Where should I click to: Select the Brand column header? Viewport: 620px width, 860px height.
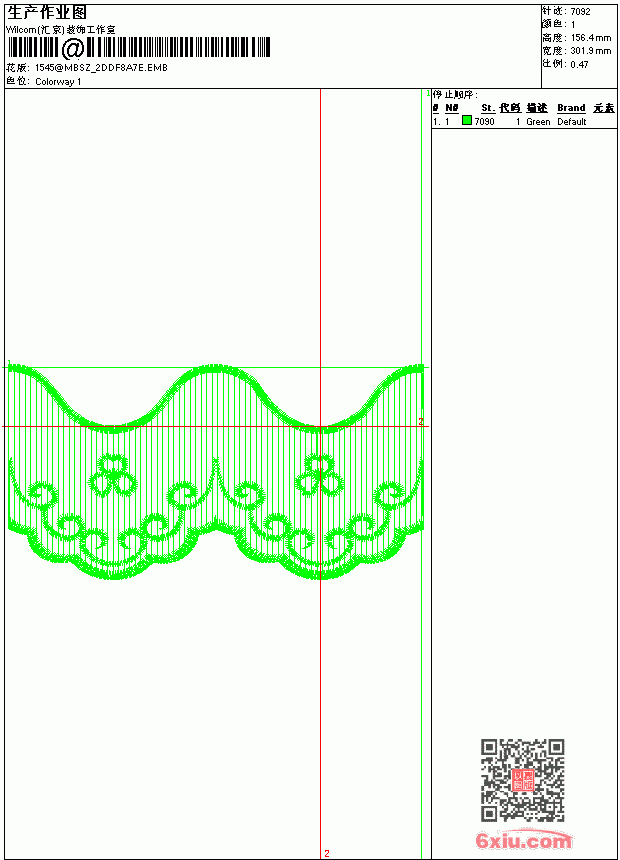(571, 108)
